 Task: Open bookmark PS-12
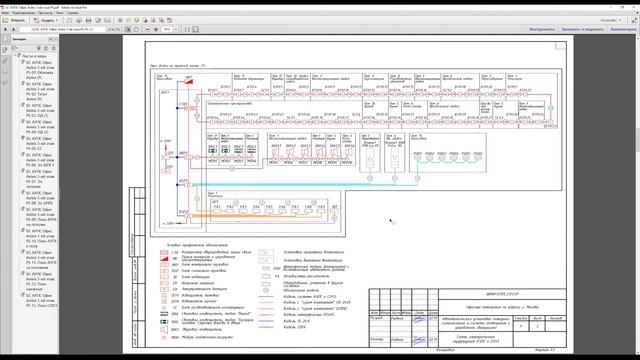click(40, 281)
